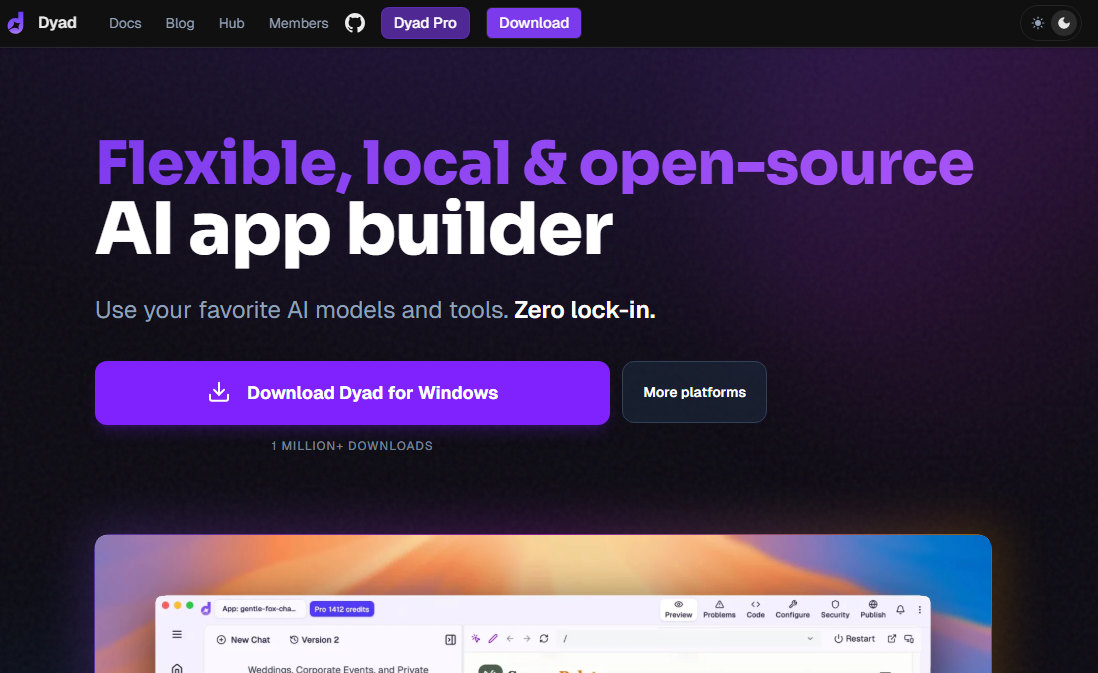This screenshot has width=1098, height=673.
Task: Open the Docs page
Action: point(125,23)
